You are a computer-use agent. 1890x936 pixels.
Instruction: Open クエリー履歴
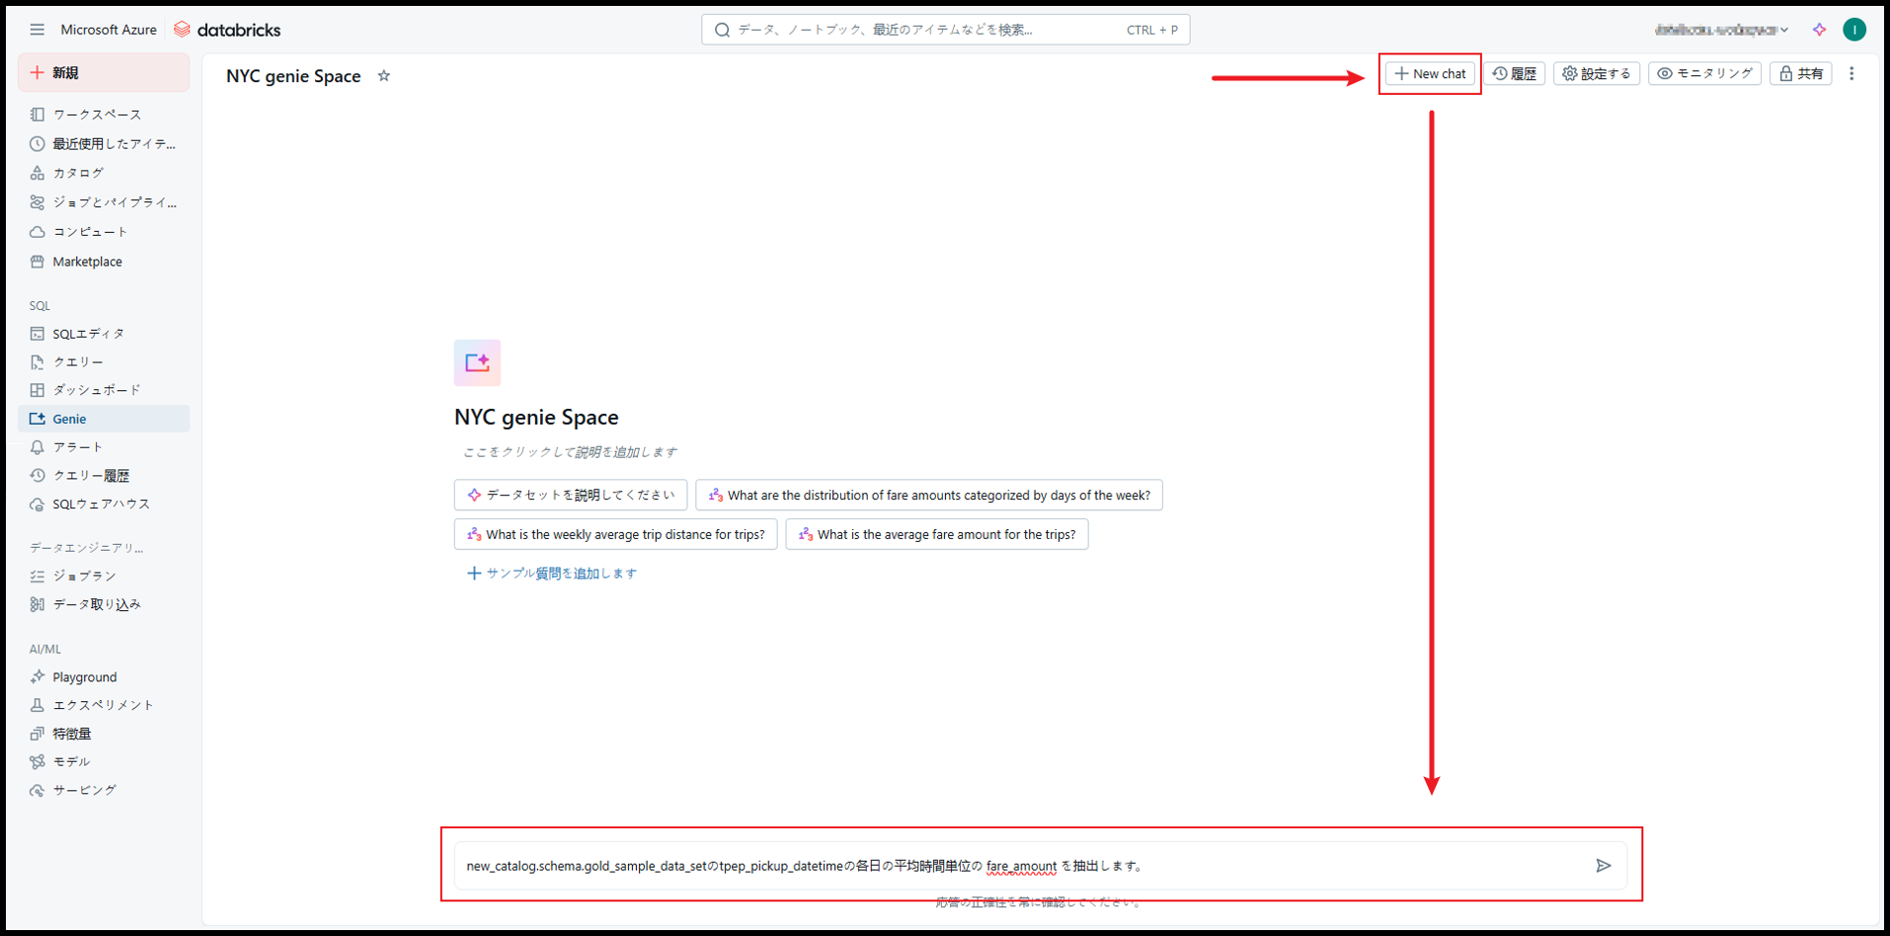point(103,476)
